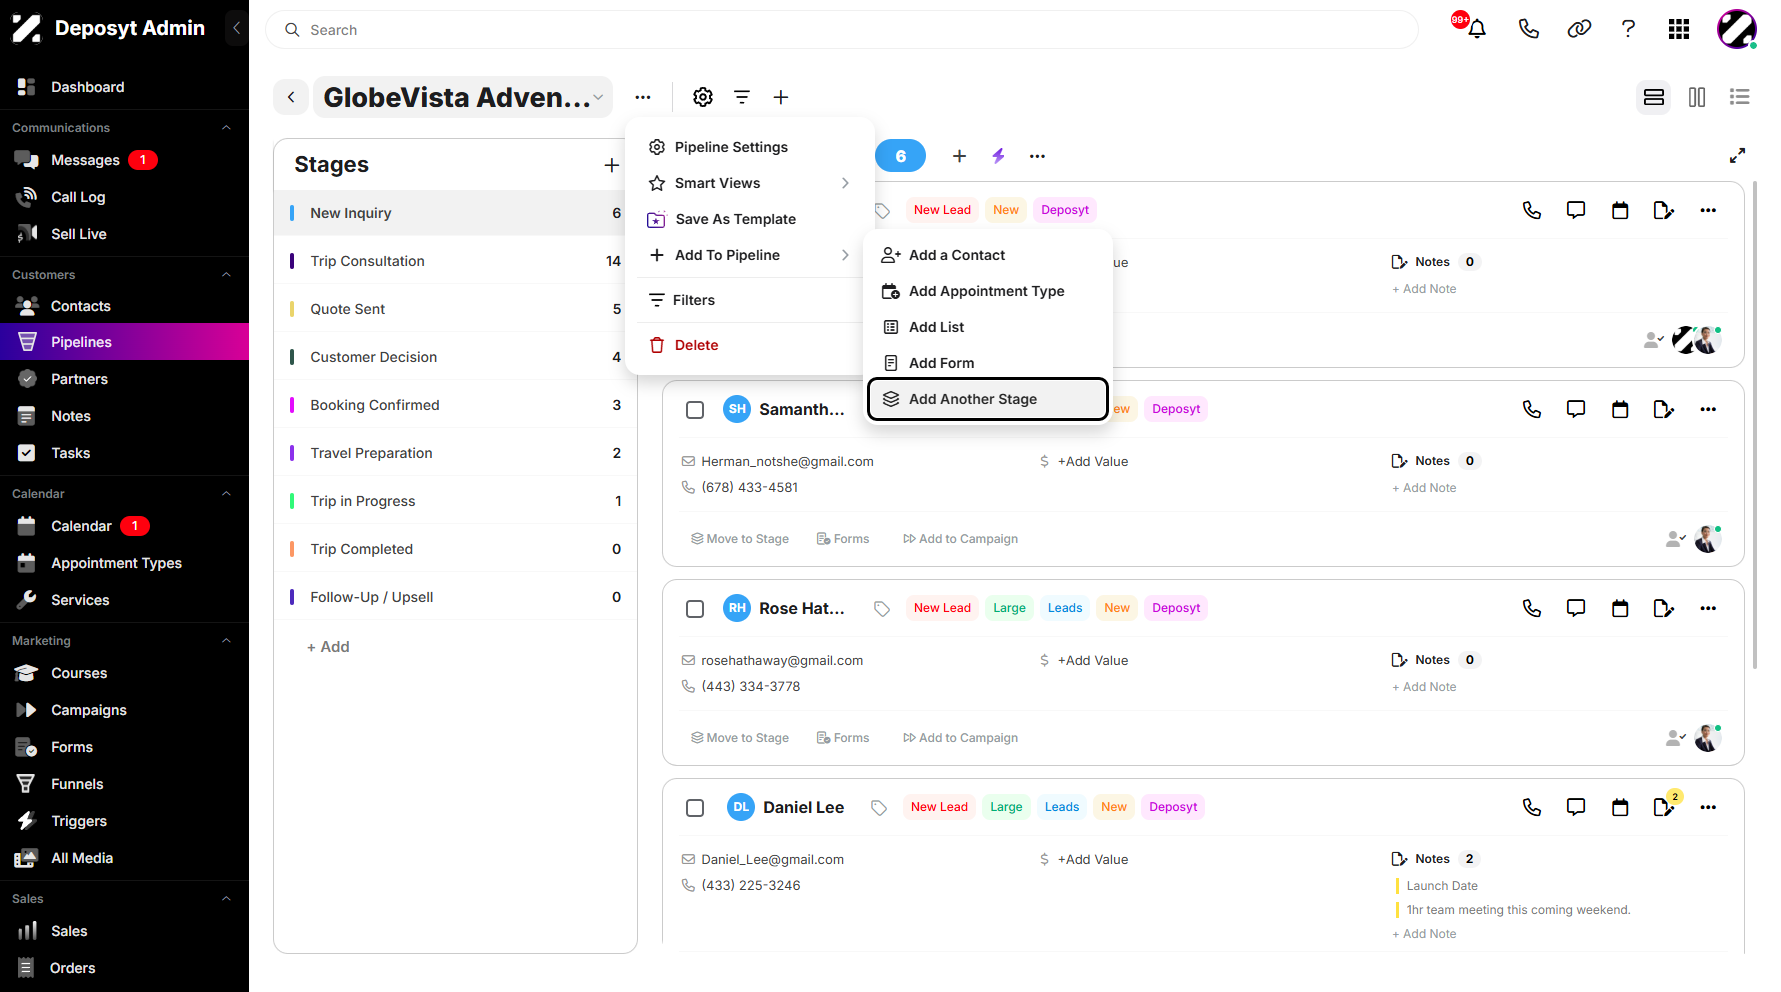Open pipeline settings gear icon
The image size is (1781, 992).
point(703,97)
